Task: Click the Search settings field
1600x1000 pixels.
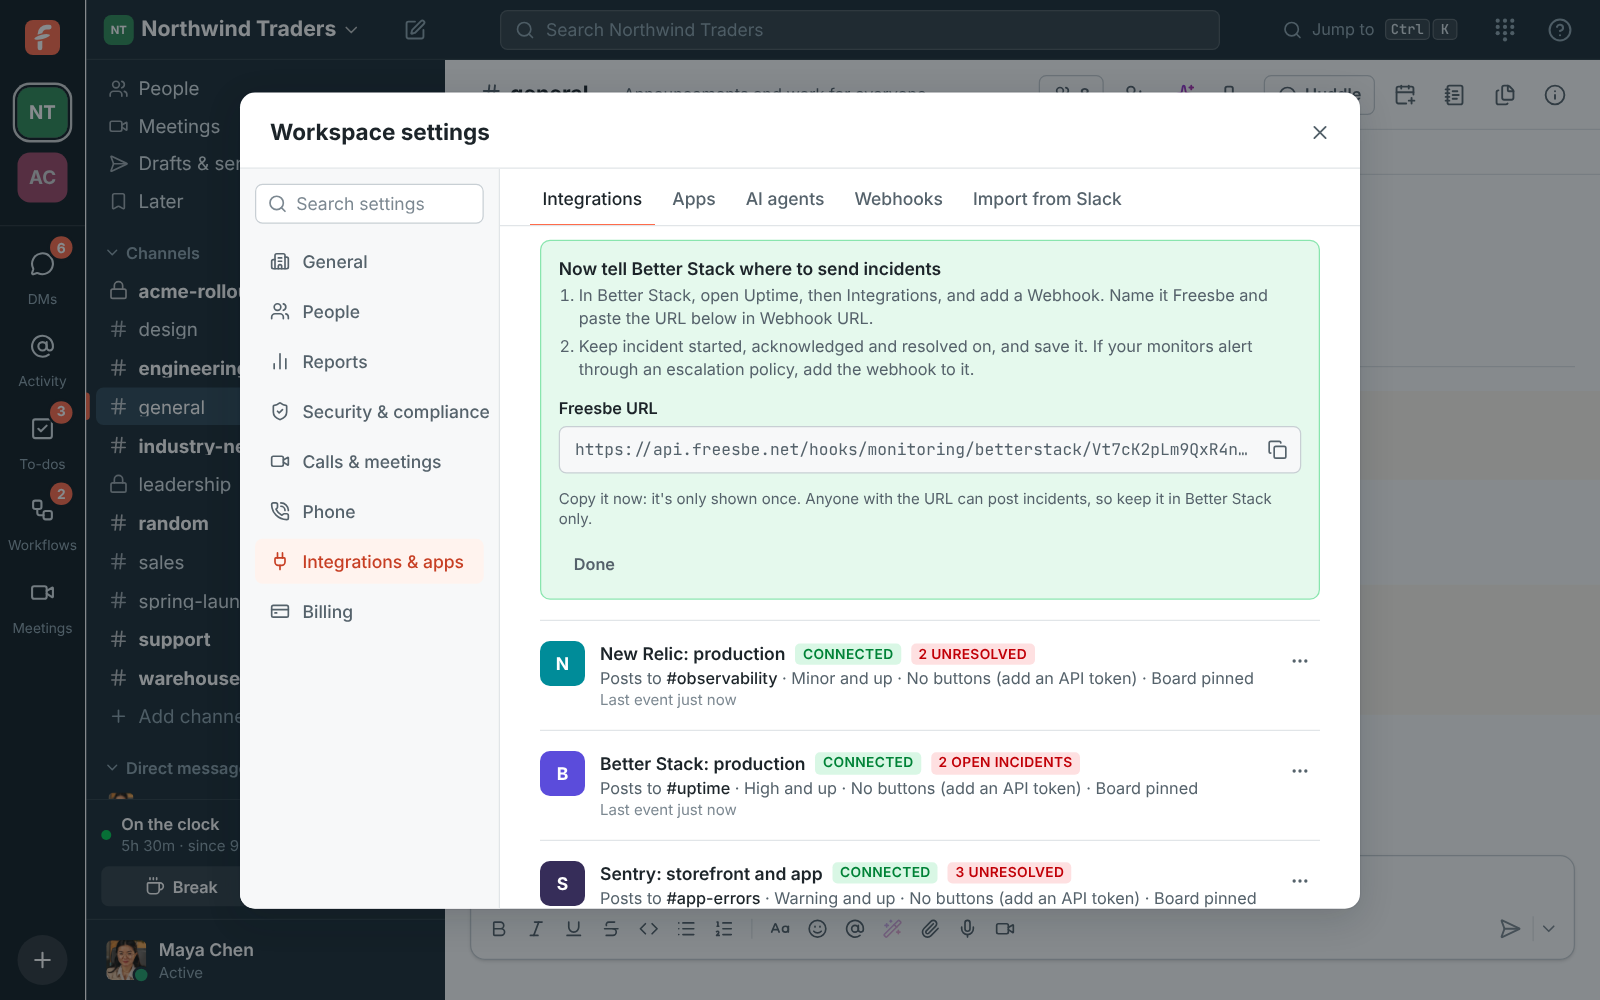Action: pos(370,204)
